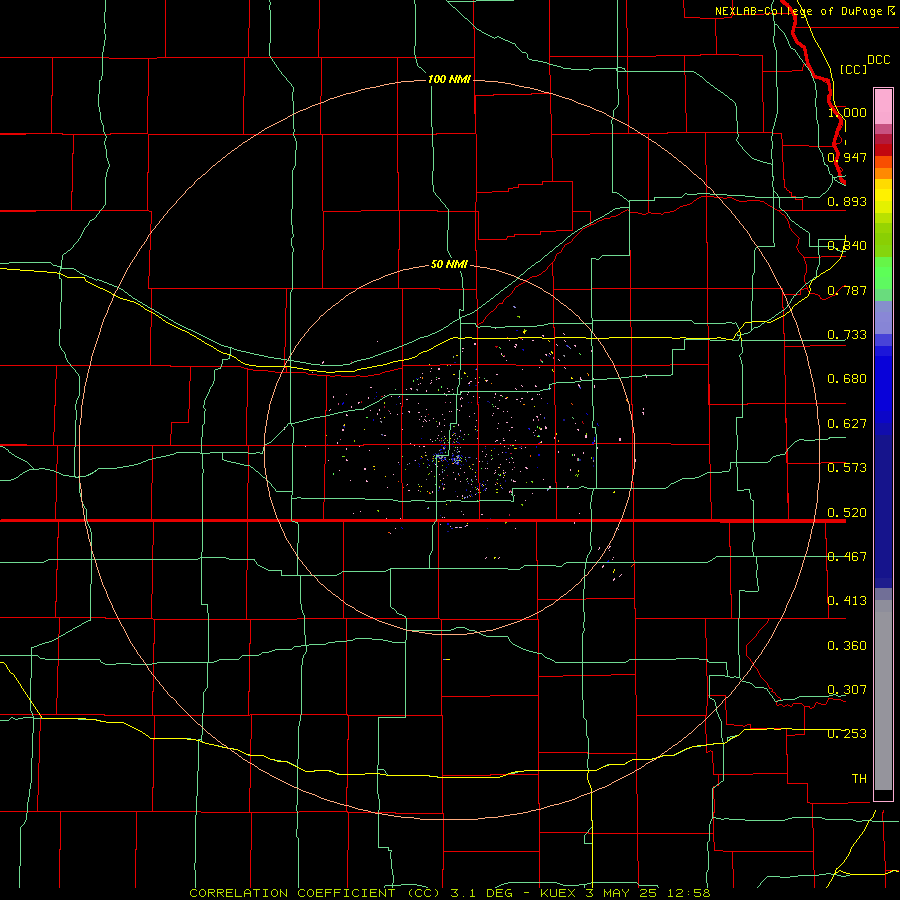
Task: Click the 0.947 scale value
Action: click(847, 157)
